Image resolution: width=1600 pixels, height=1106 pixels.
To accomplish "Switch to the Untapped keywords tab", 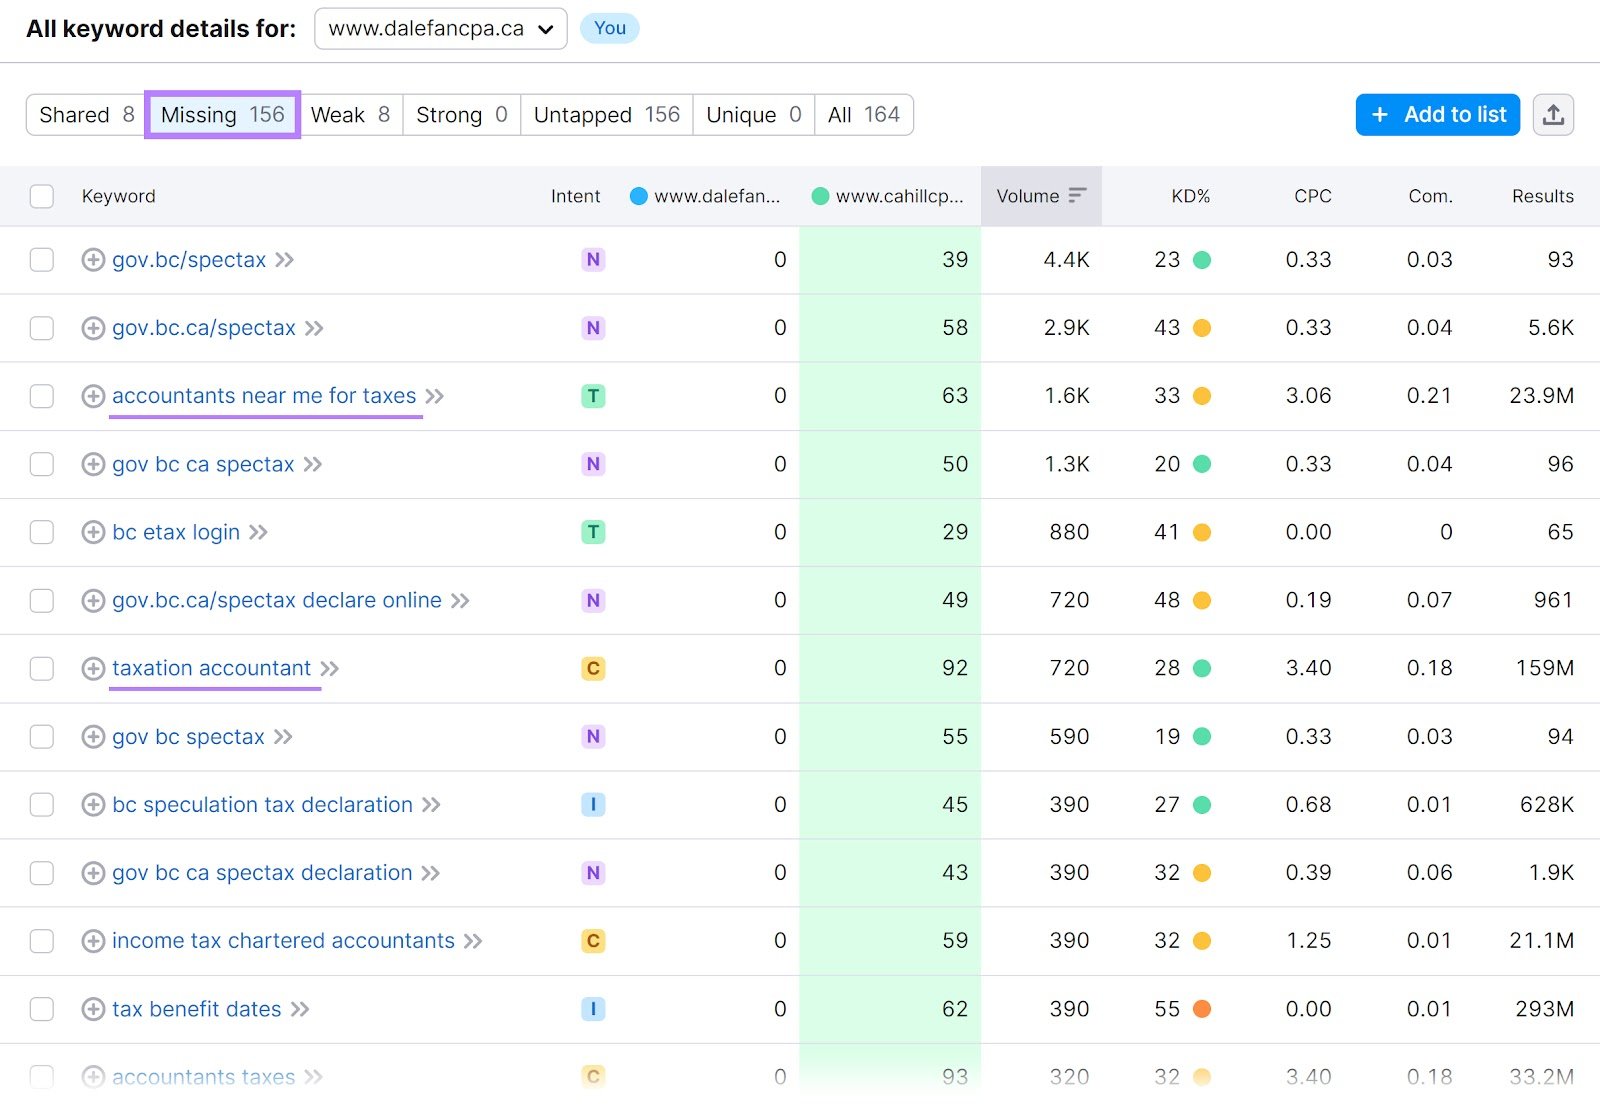I will point(605,114).
